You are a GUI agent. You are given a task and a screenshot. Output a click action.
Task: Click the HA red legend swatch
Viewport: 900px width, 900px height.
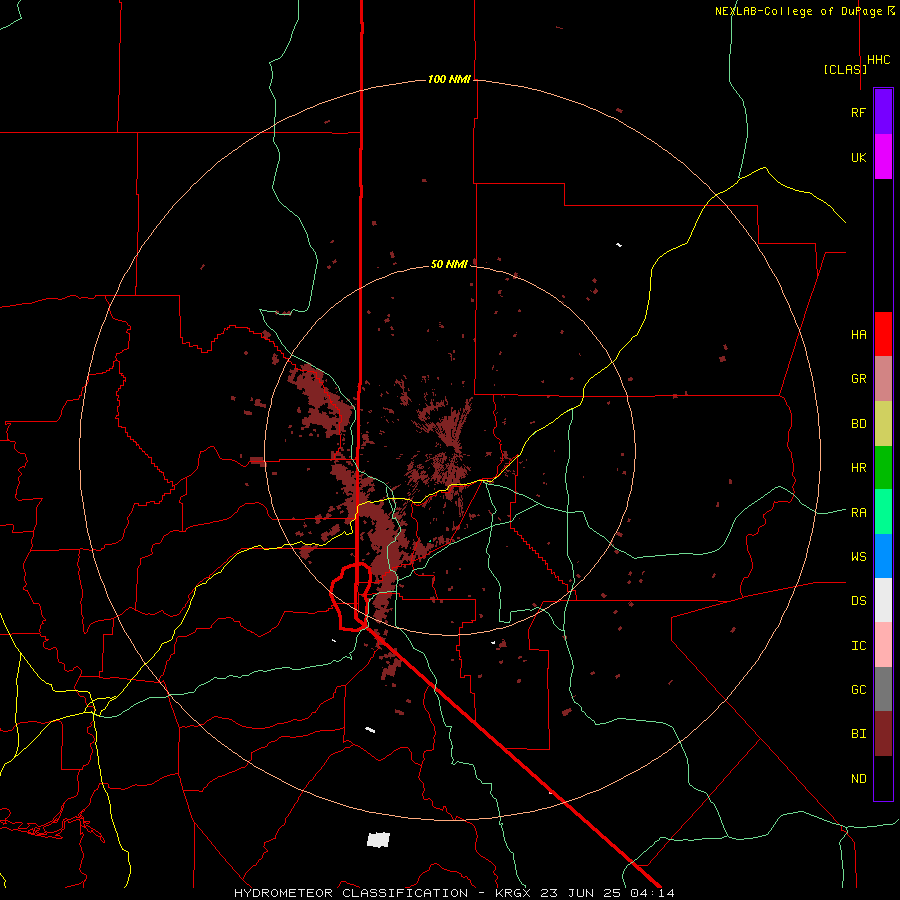[883, 334]
